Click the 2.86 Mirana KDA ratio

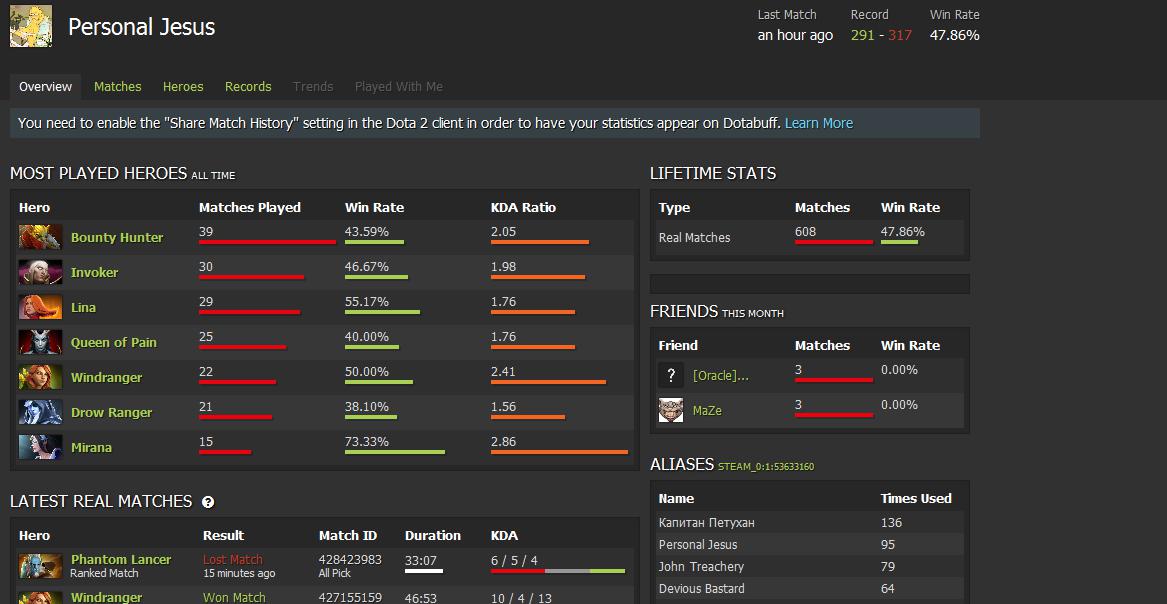[x=503, y=441]
